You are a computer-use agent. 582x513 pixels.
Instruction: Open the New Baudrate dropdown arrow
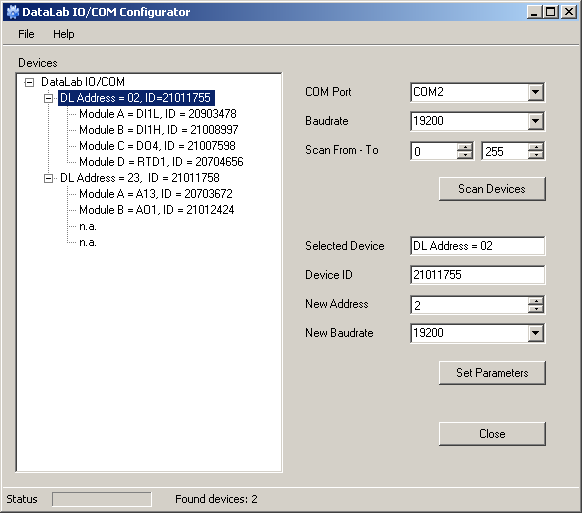point(535,333)
